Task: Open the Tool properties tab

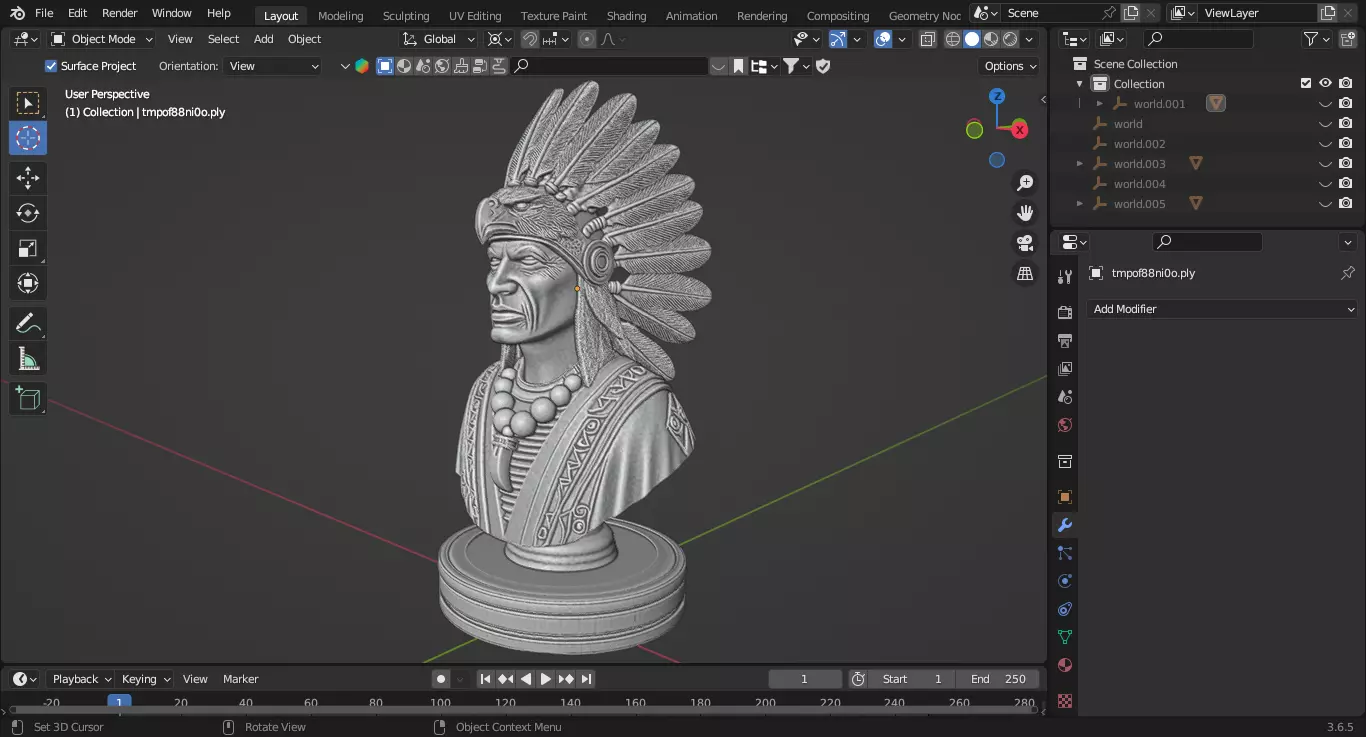Action: pyautogui.click(x=1065, y=277)
